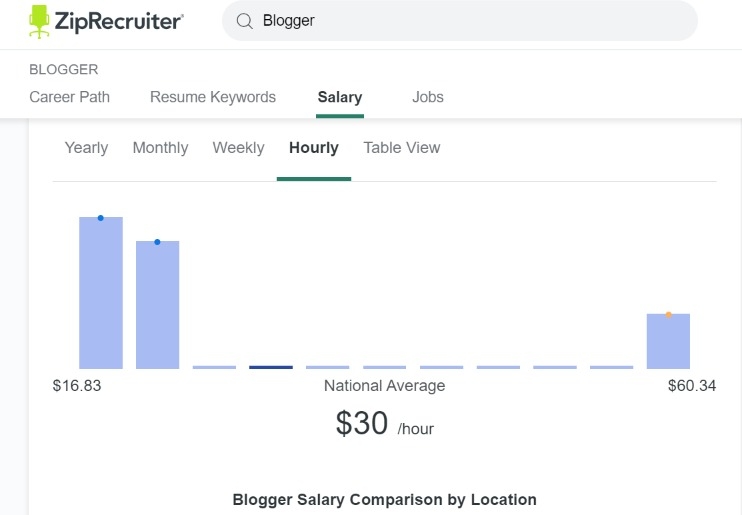
Task: Click the blue dot atop the first bar
Action: coord(101,218)
